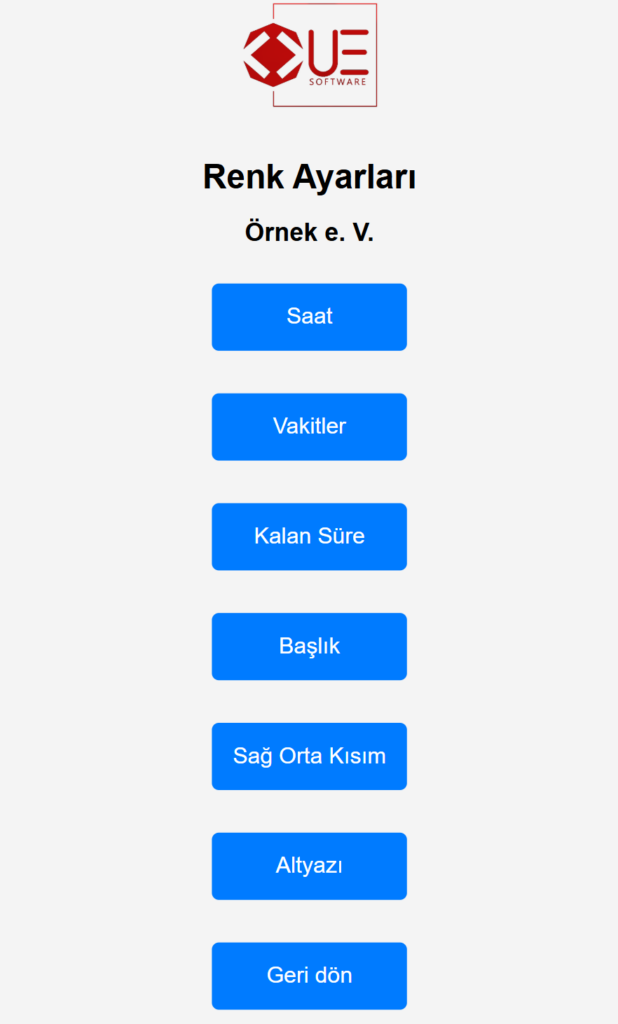Return to previous page via Geri dön
This screenshot has height=1024, width=618.
309,975
